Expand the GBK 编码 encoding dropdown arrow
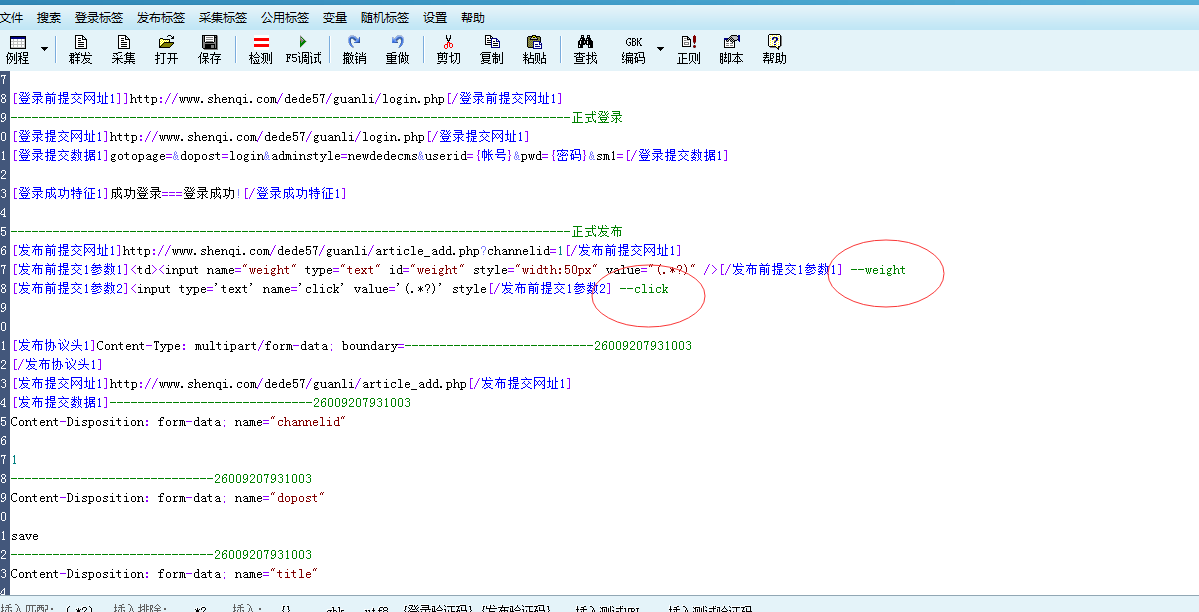 (x=660, y=49)
